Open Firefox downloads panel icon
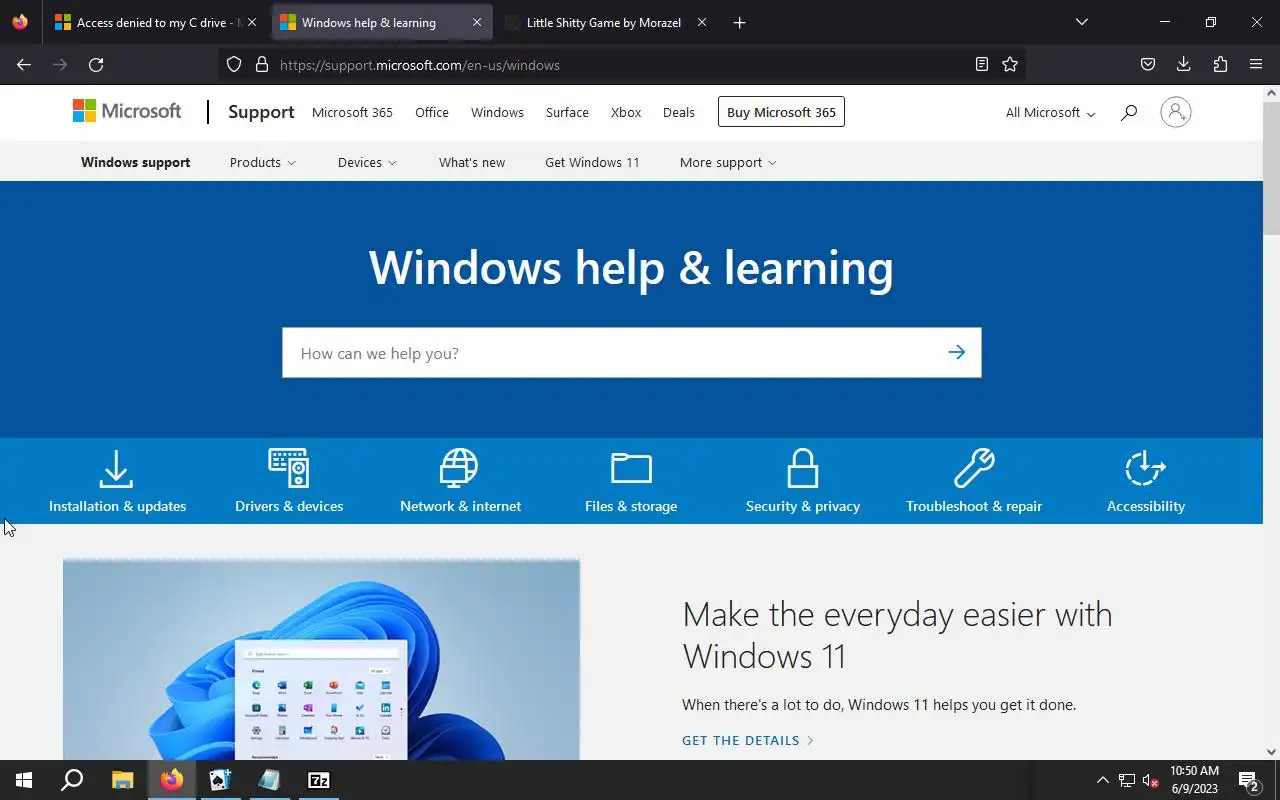The width and height of the screenshot is (1280, 800). [1184, 64]
